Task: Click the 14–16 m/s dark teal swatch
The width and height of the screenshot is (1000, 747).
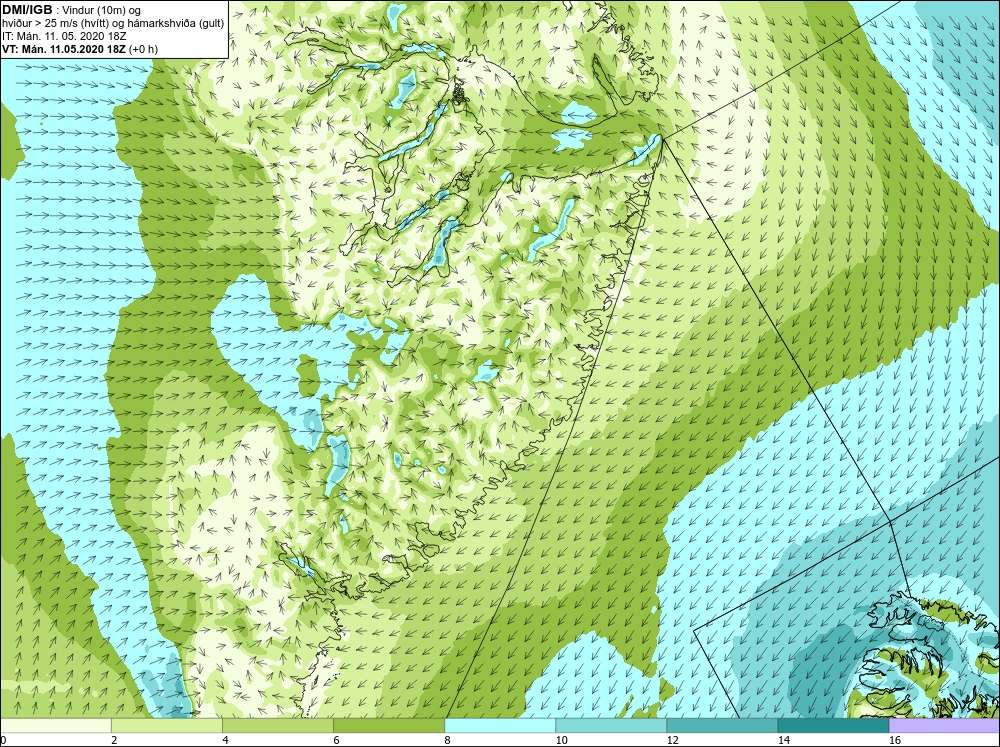Action: (x=832, y=725)
